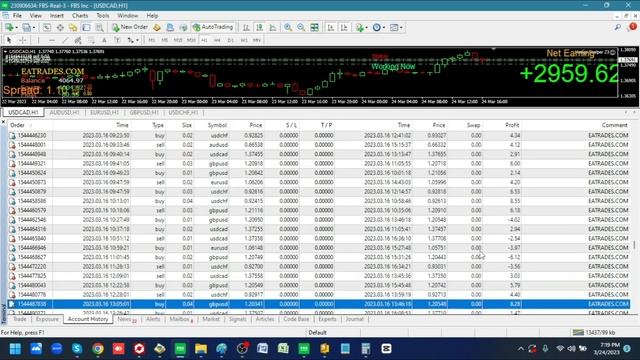Sort history by Symbol column header
Viewport: 640px width, 360px height.
click(217, 125)
